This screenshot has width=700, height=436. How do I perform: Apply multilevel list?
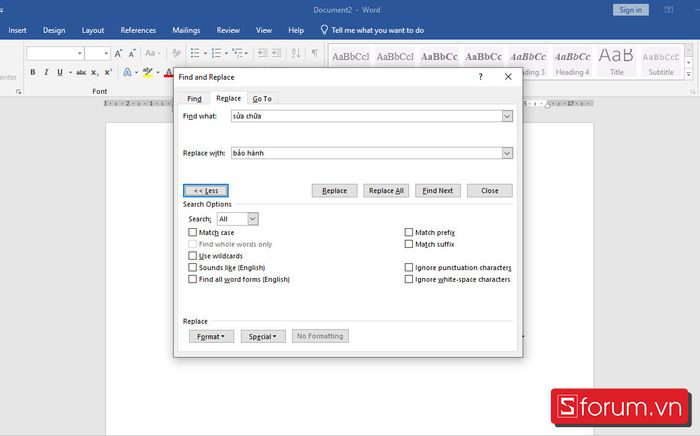[x=238, y=54]
